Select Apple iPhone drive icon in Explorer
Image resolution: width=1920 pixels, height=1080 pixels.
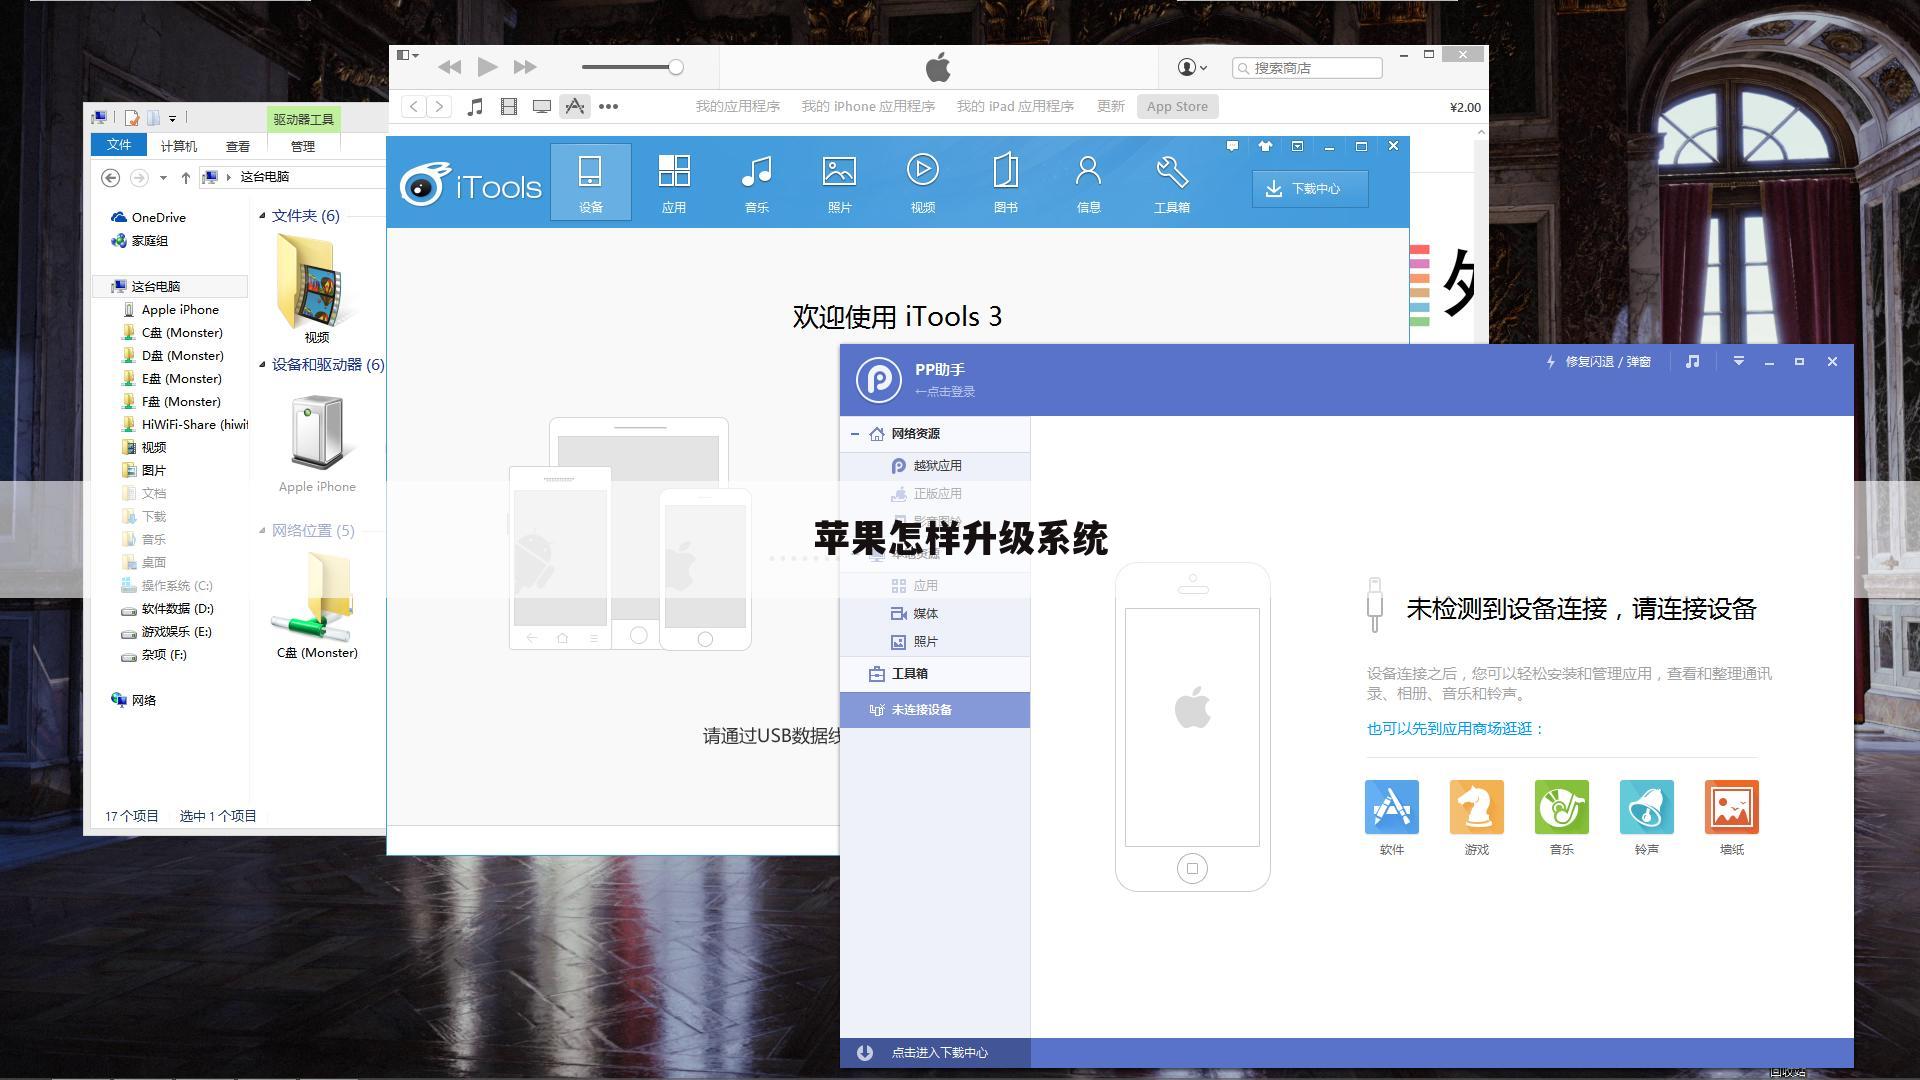coord(317,444)
